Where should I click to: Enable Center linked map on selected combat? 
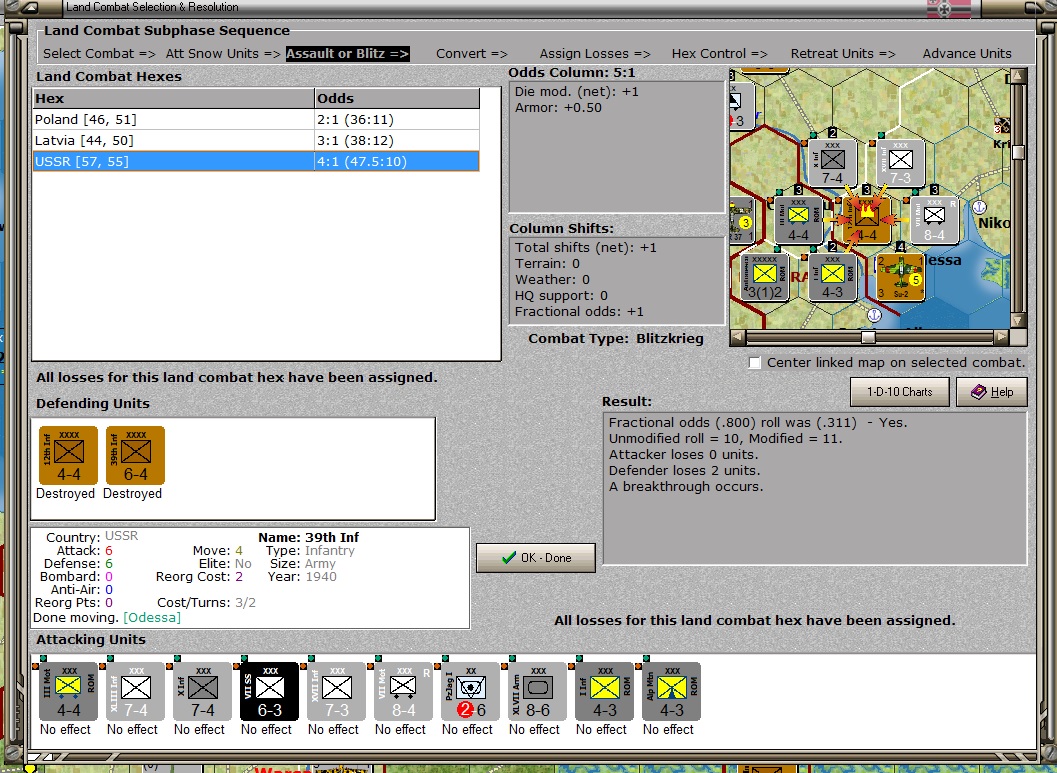(x=754, y=363)
